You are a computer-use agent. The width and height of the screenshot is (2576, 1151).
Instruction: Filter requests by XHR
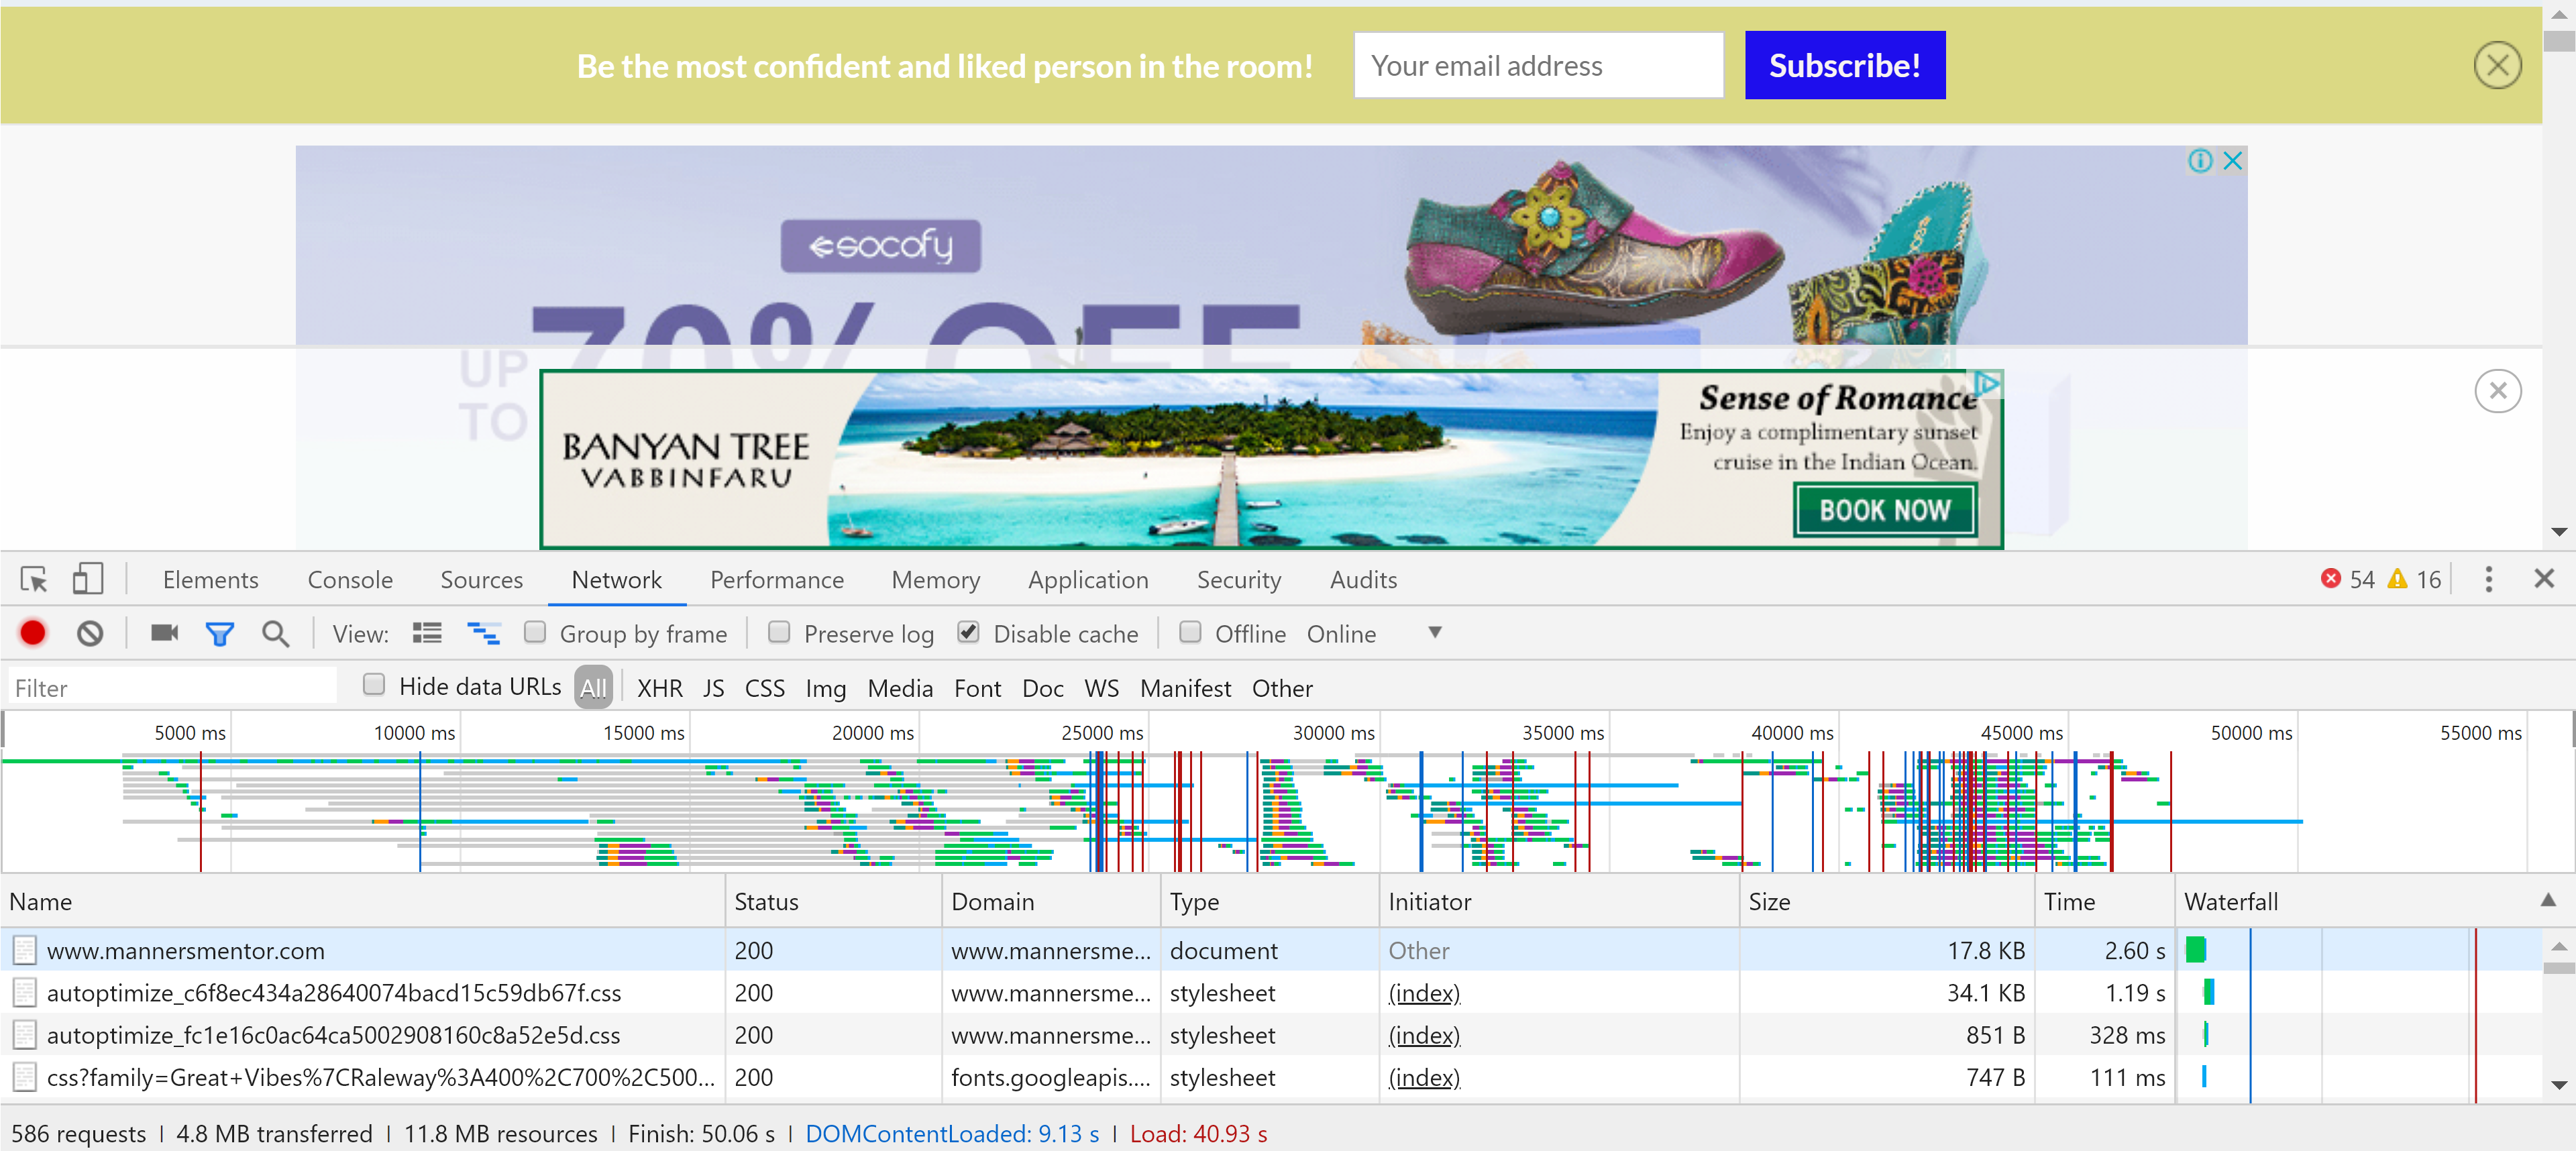[x=659, y=688]
